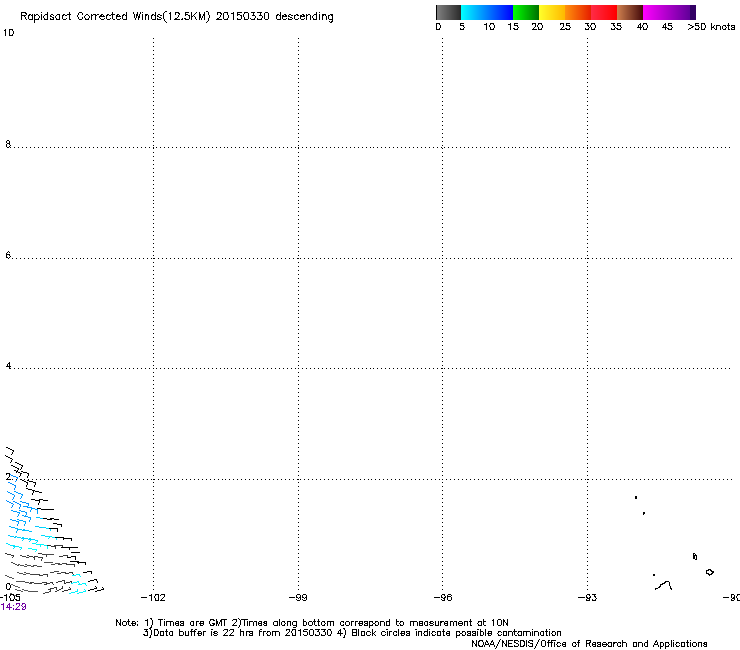Click the small diamond-shaped island outline
Viewport: 740px width, 650px height.
click(x=709, y=572)
